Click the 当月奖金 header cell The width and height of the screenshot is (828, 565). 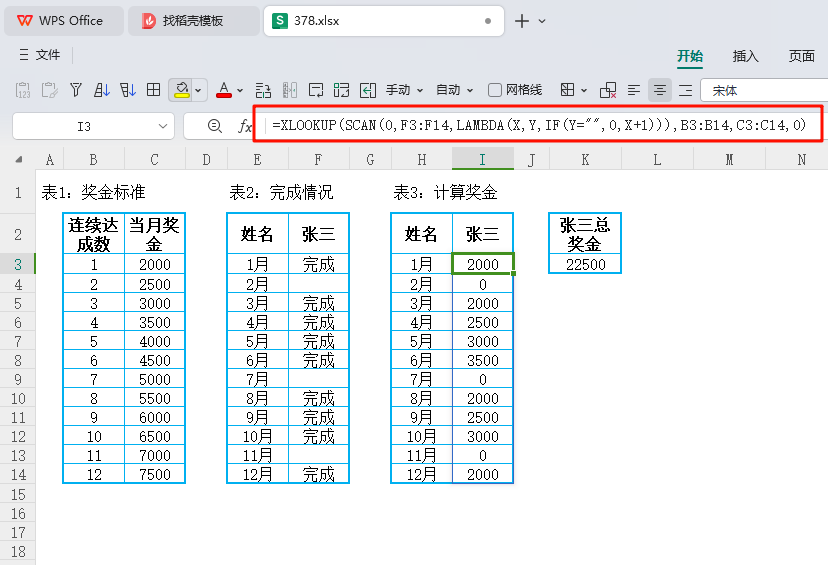[x=155, y=234]
